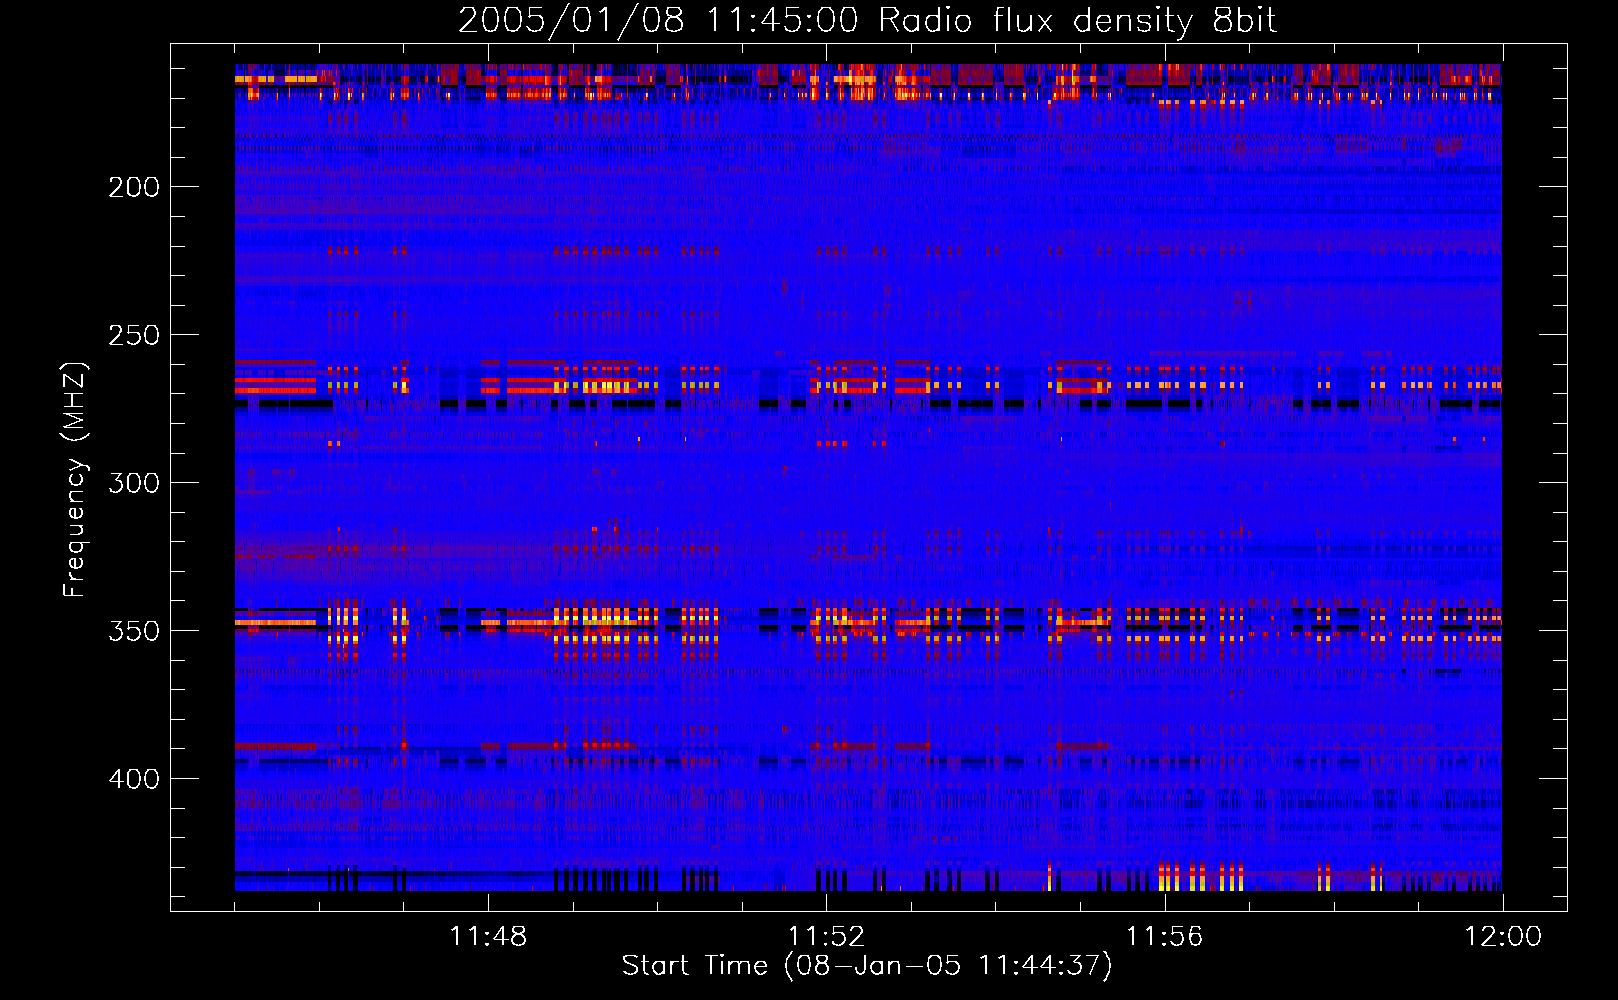Image resolution: width=1618 pixels, height=1000 pixels.
Task: Click the plot title "2005/01/08 11:45:00 Radio flux density 8bit"
Action: tap(867, 21)
